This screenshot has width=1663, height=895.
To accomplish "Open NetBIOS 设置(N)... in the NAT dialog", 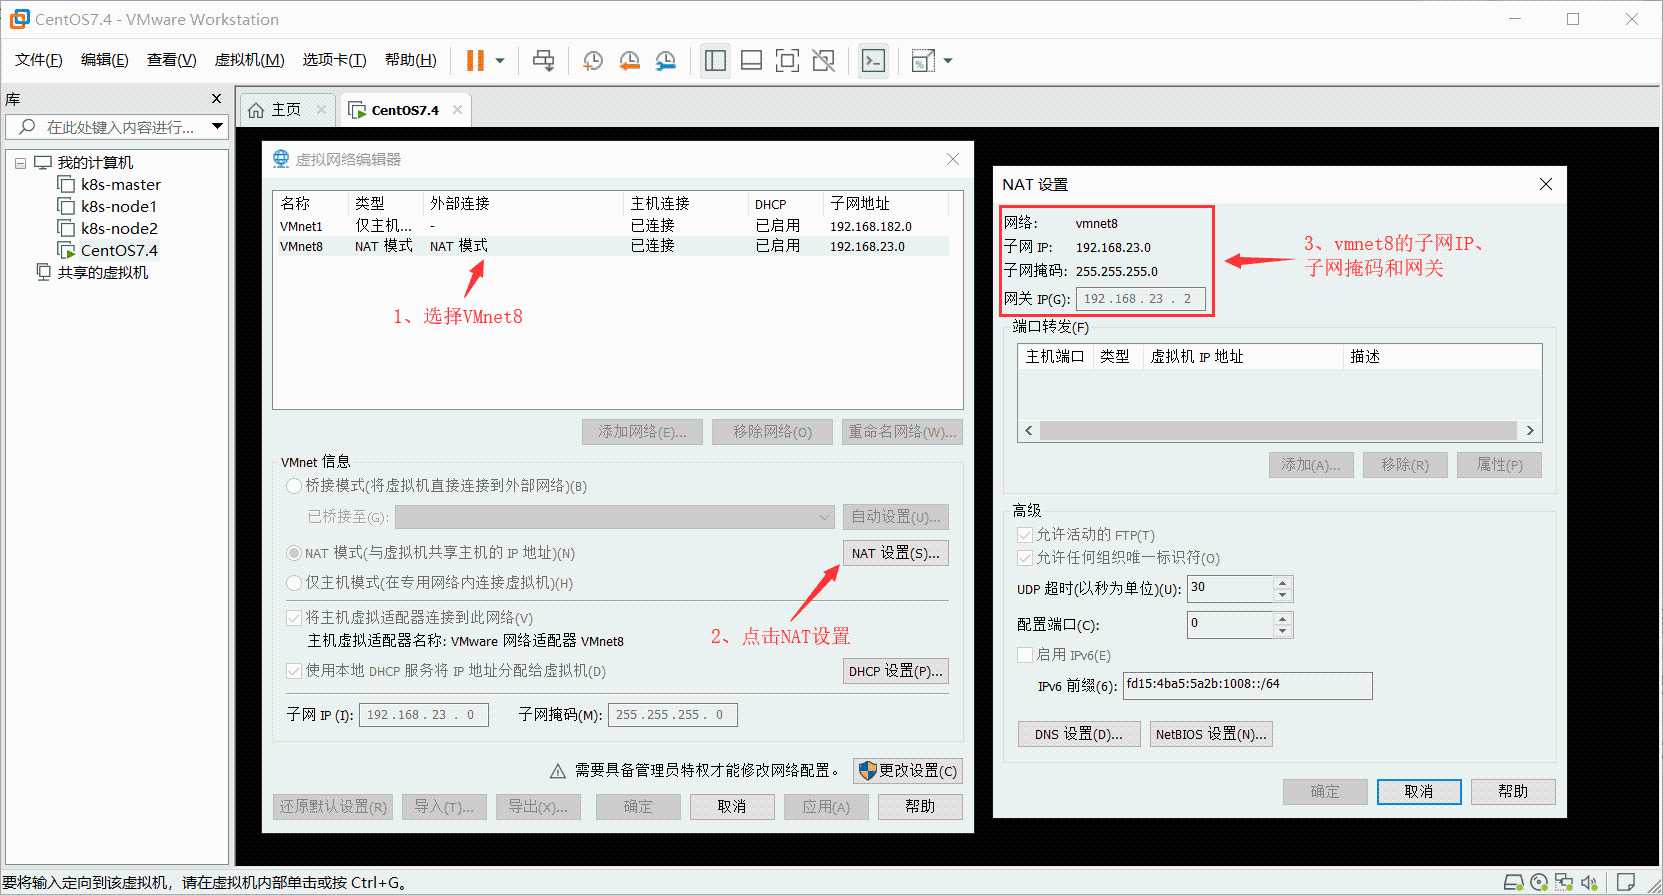I will pyautogui.click(x=1211, y=734).
